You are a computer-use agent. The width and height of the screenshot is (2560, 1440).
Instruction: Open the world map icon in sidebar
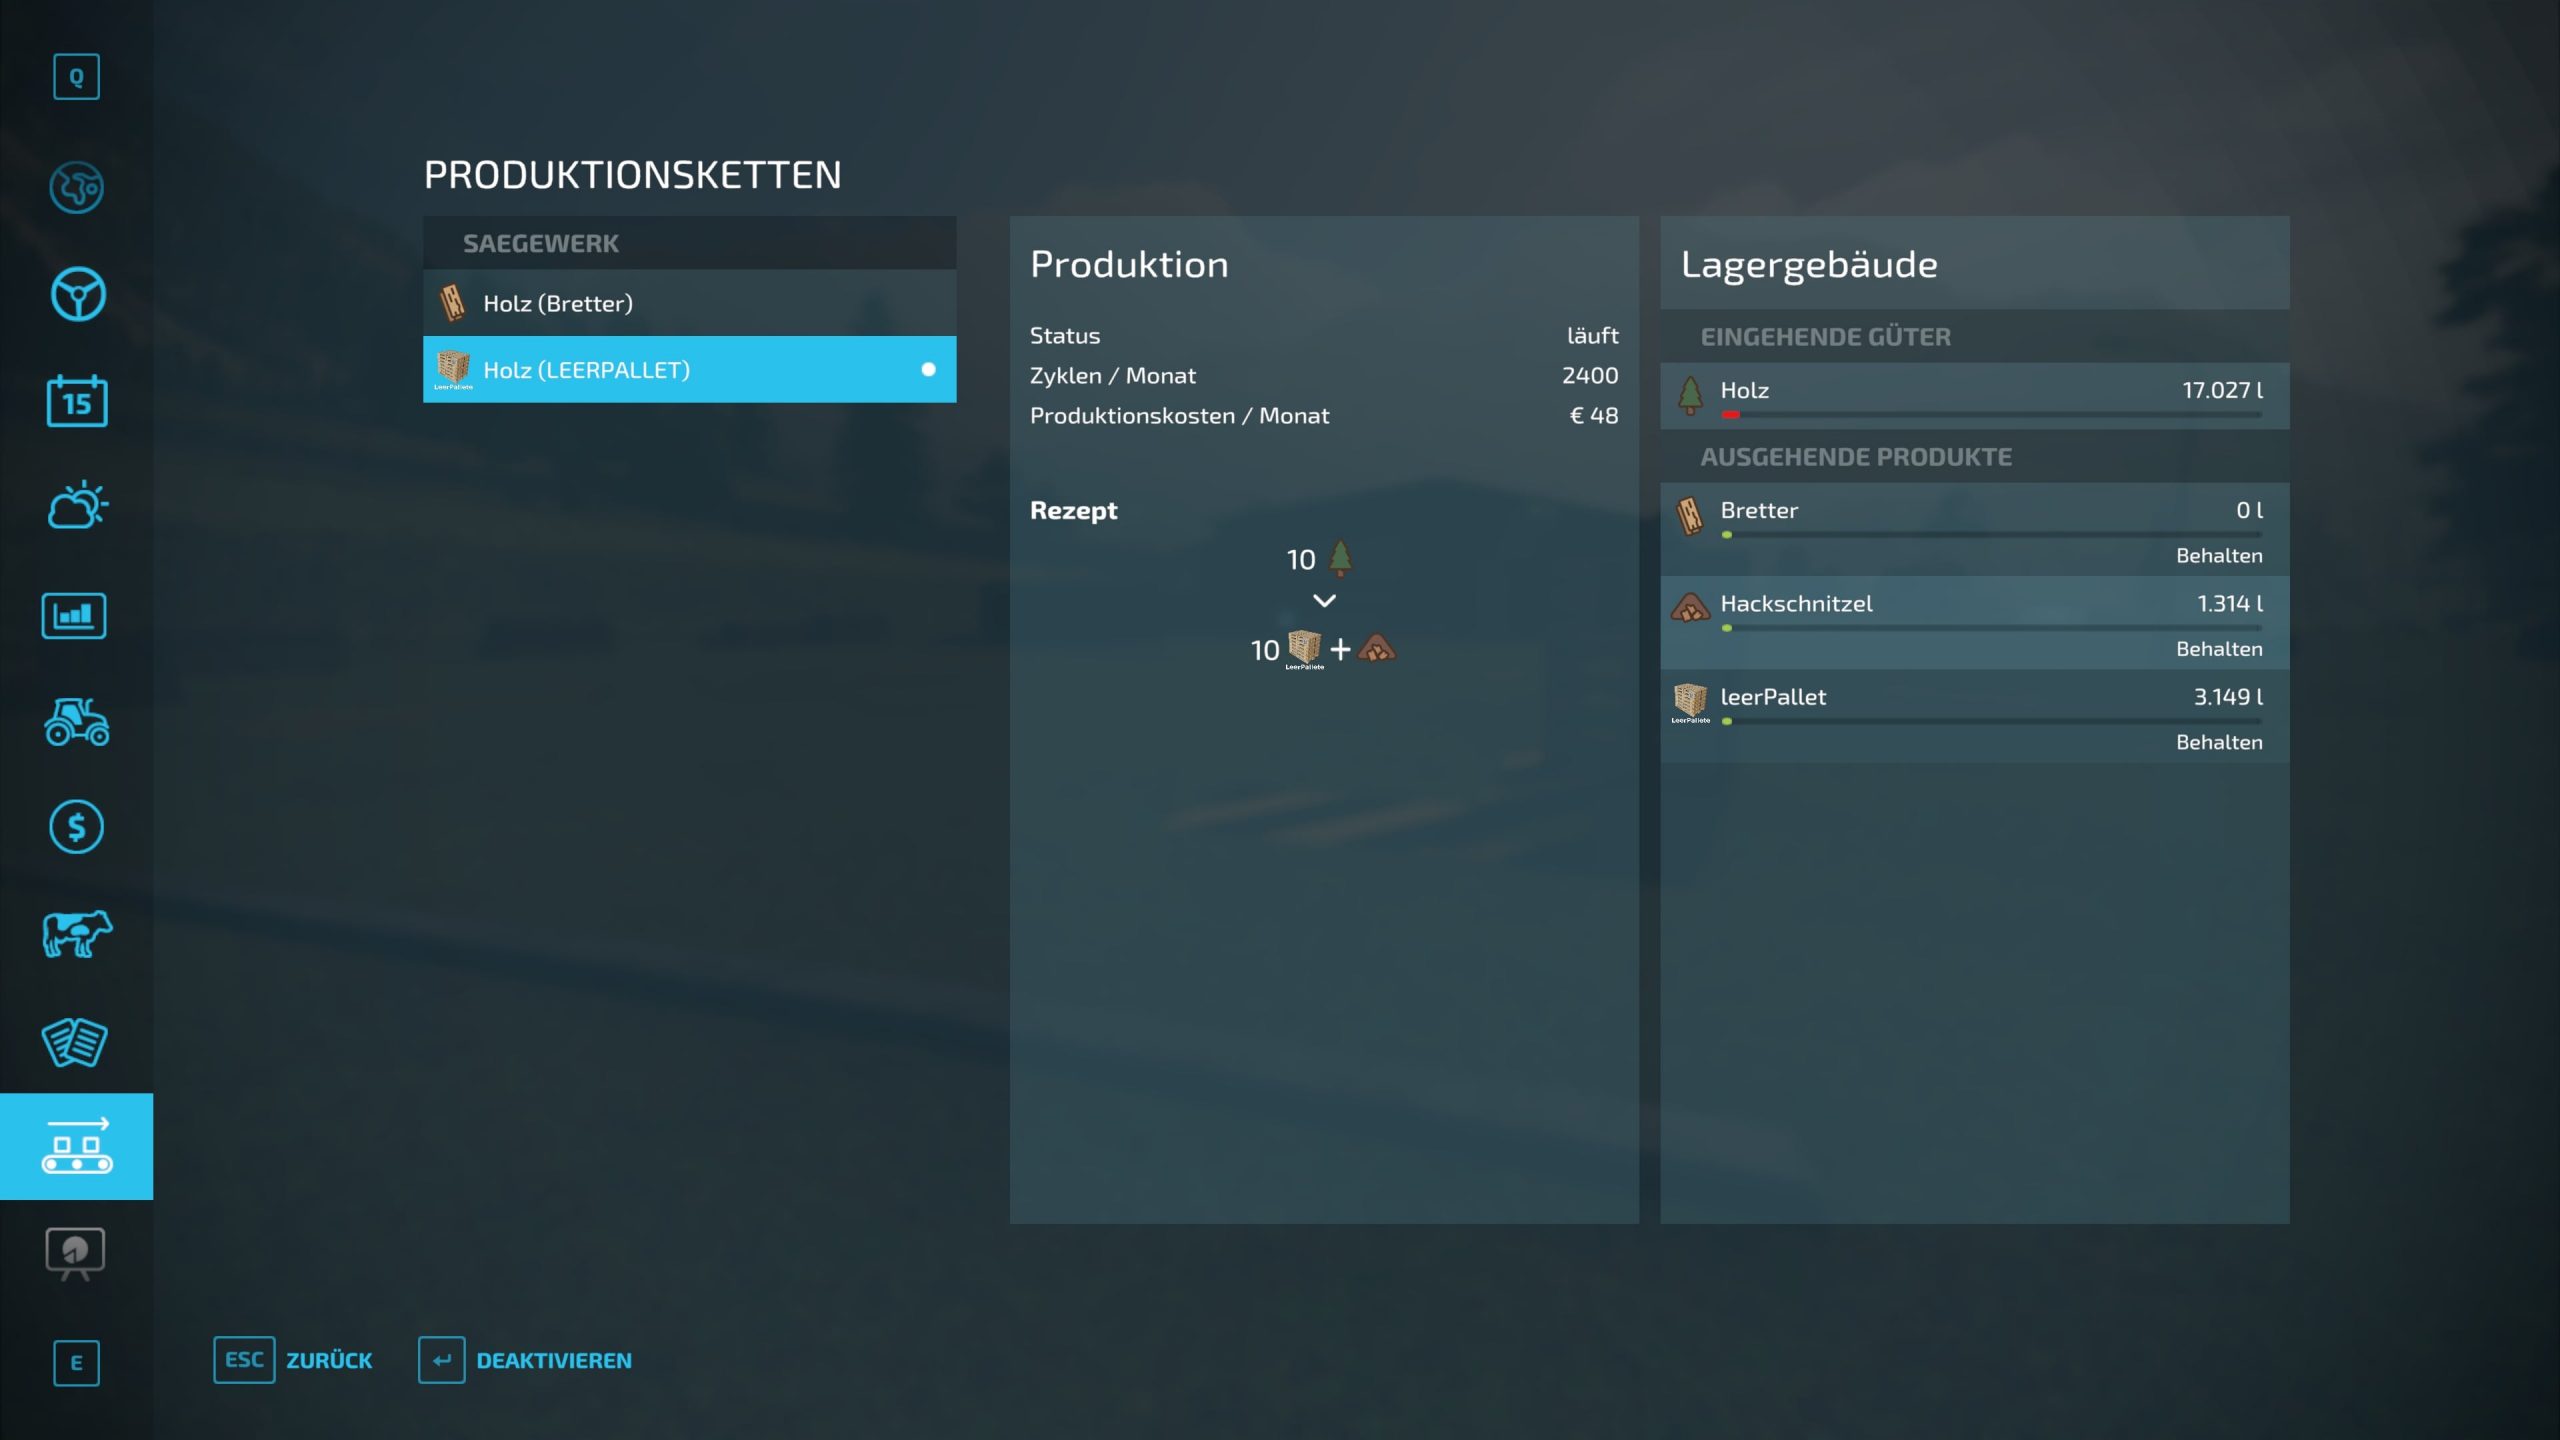coord(77,187)
